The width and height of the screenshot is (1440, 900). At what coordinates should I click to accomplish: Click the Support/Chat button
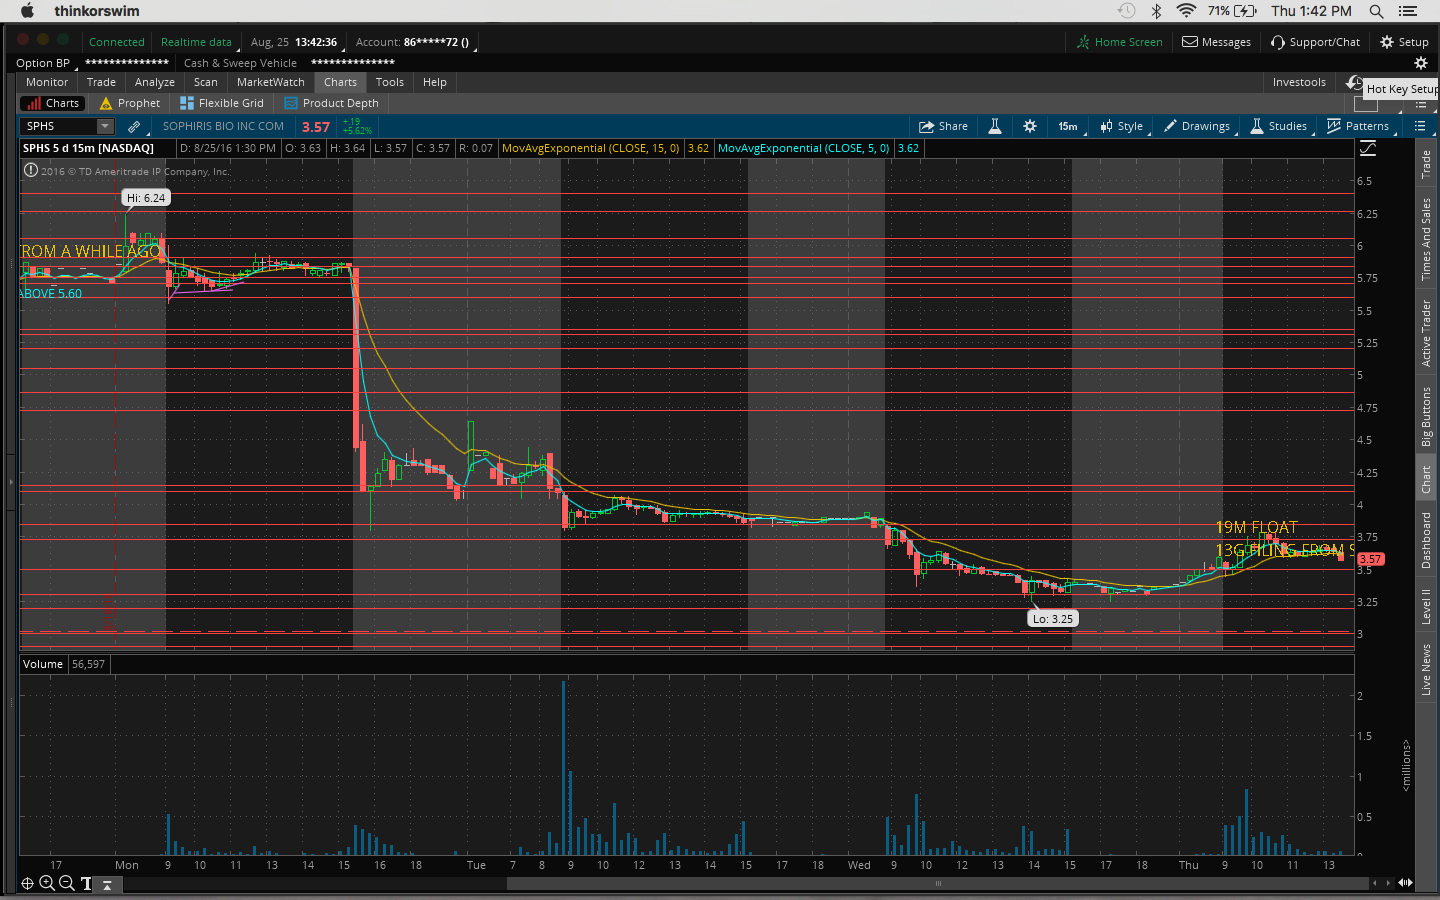coord(1315,42)
